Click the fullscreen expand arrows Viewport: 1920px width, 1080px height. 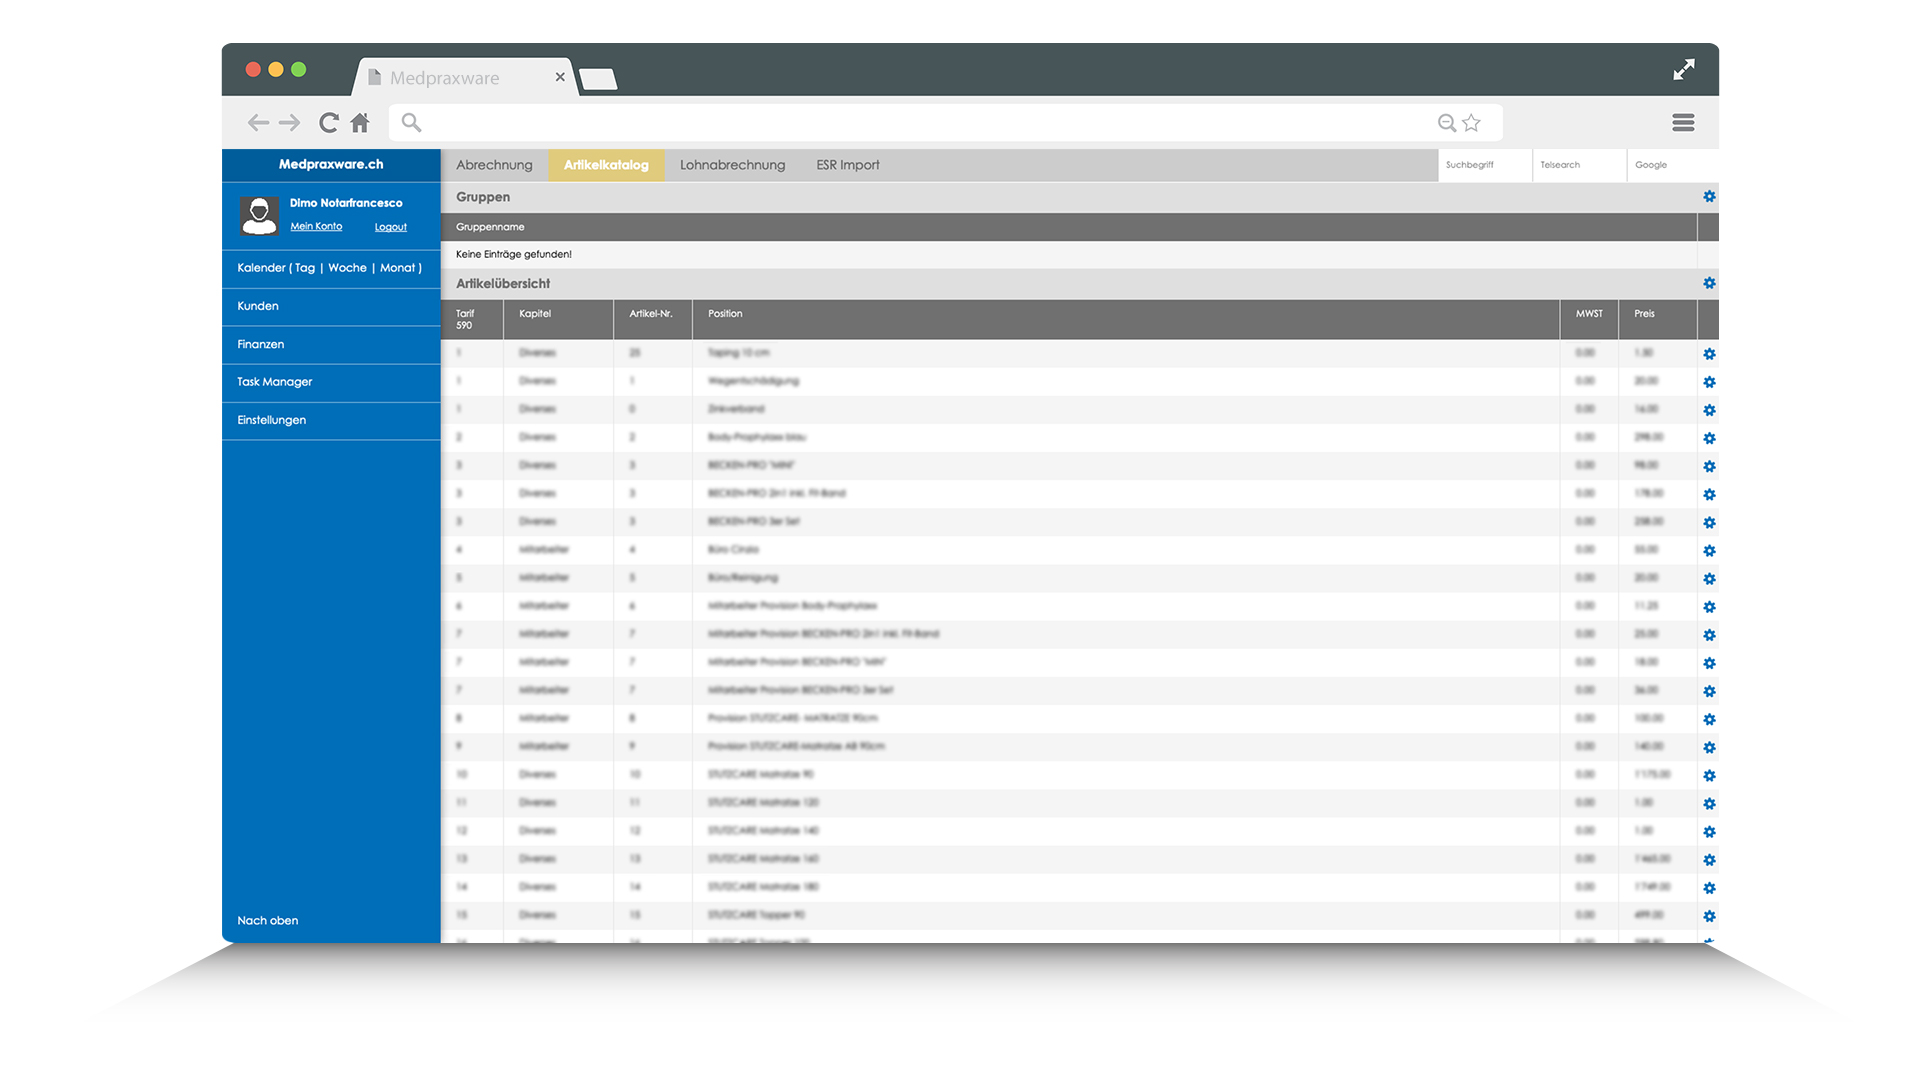click(x=1684, y=70)
